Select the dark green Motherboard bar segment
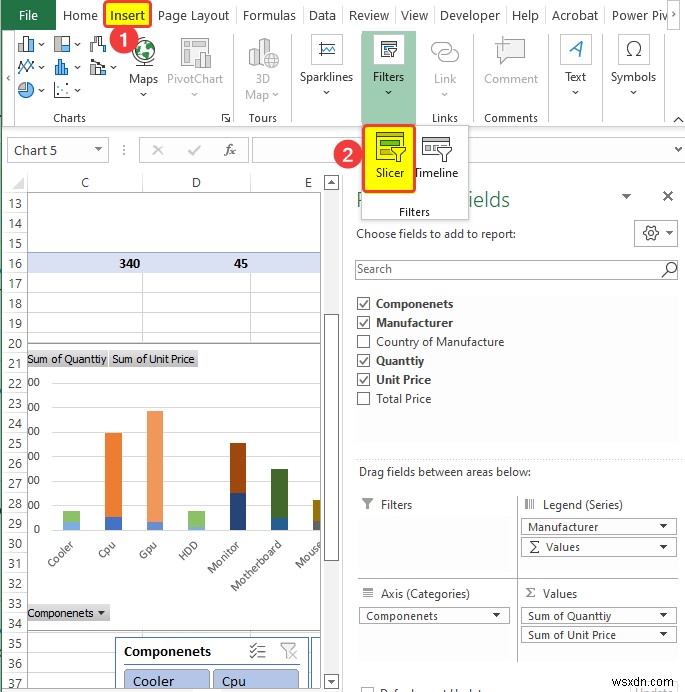685x692 pixels. (279, 493)
